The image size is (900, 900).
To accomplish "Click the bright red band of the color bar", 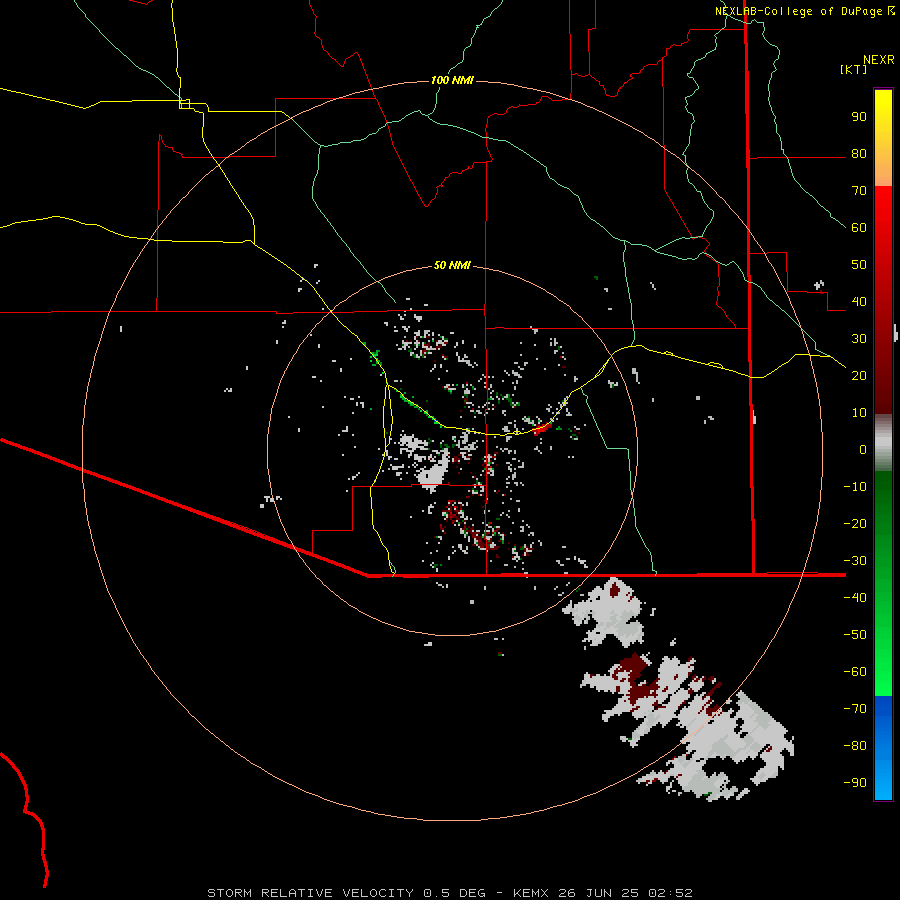I will [883, 212].
